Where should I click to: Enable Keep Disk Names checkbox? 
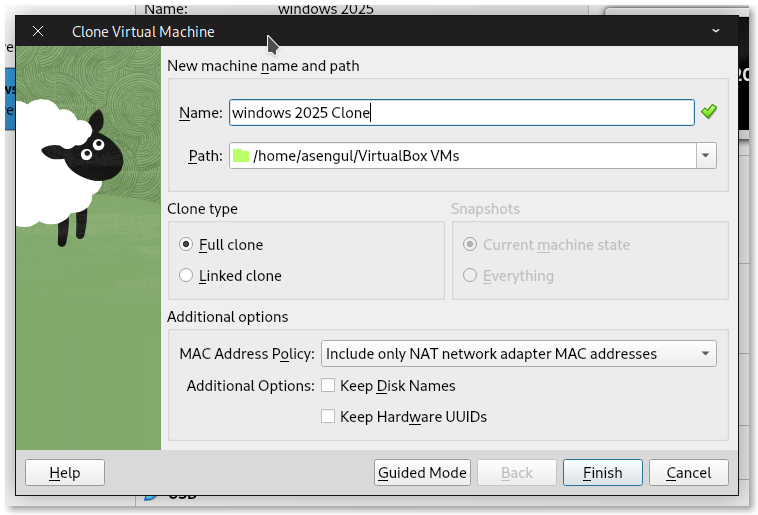coord(328,385)
